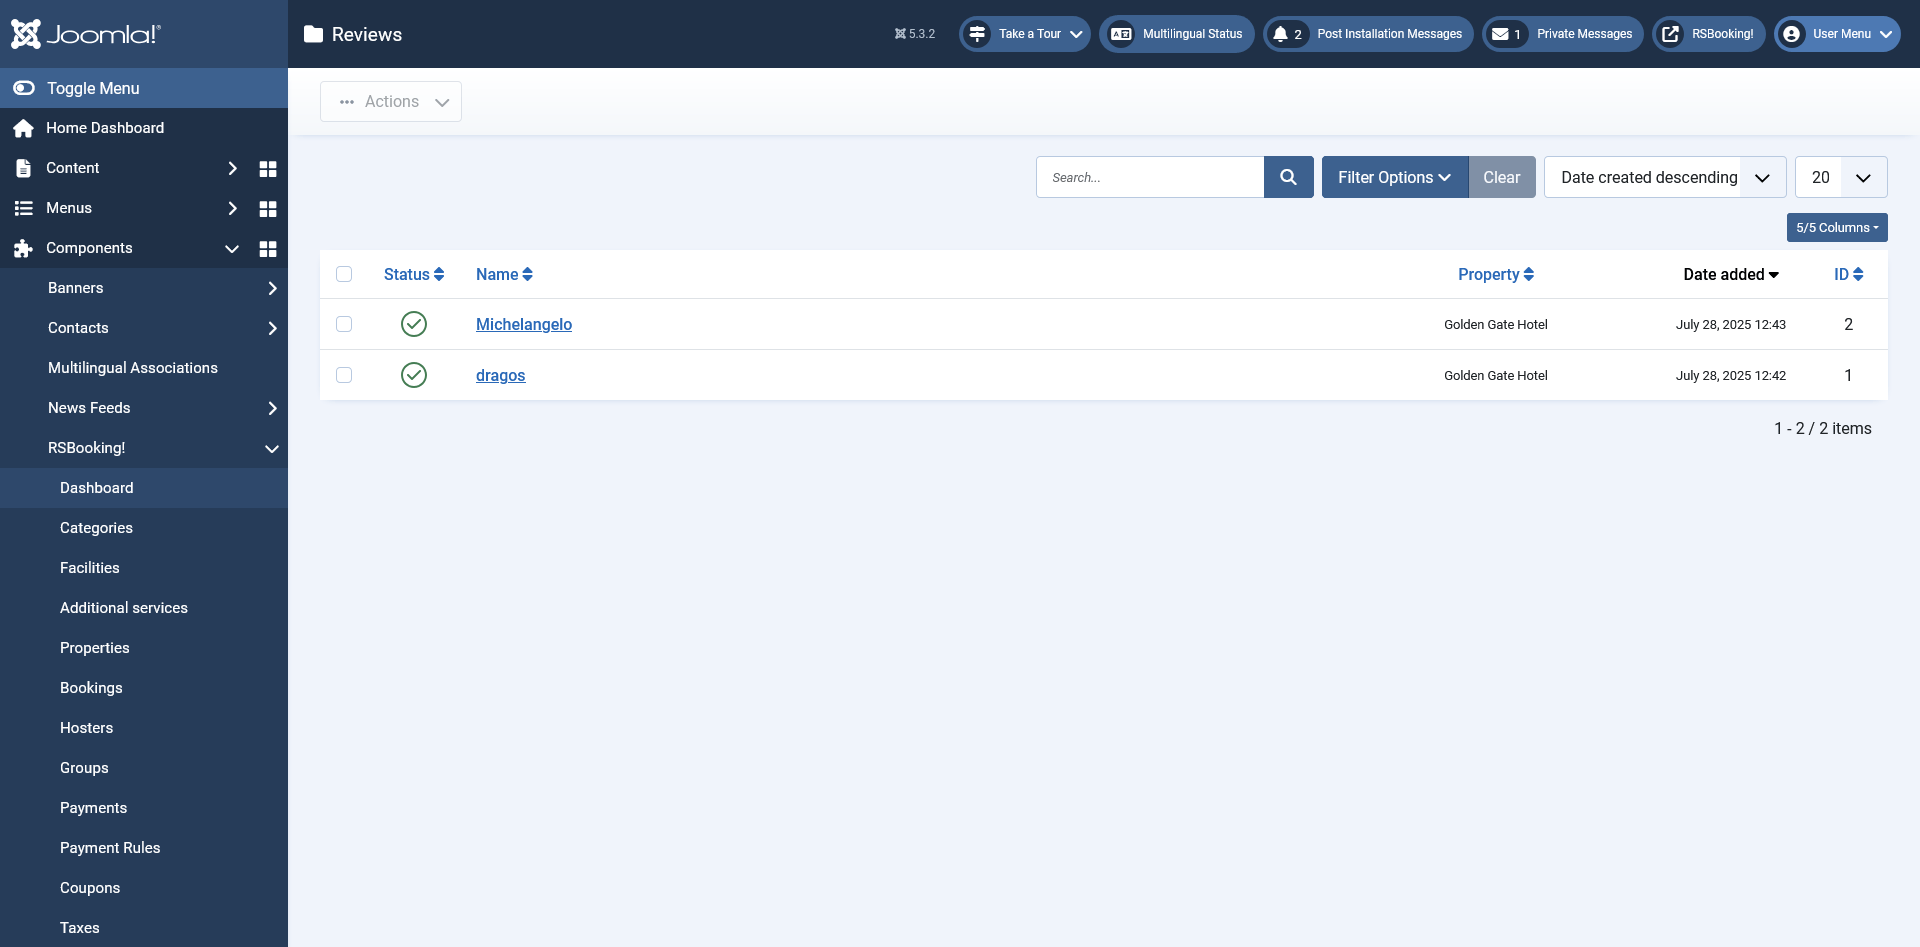Open the Actions dropdown
The image size is (1920, 947).
(x=391, y=102)
